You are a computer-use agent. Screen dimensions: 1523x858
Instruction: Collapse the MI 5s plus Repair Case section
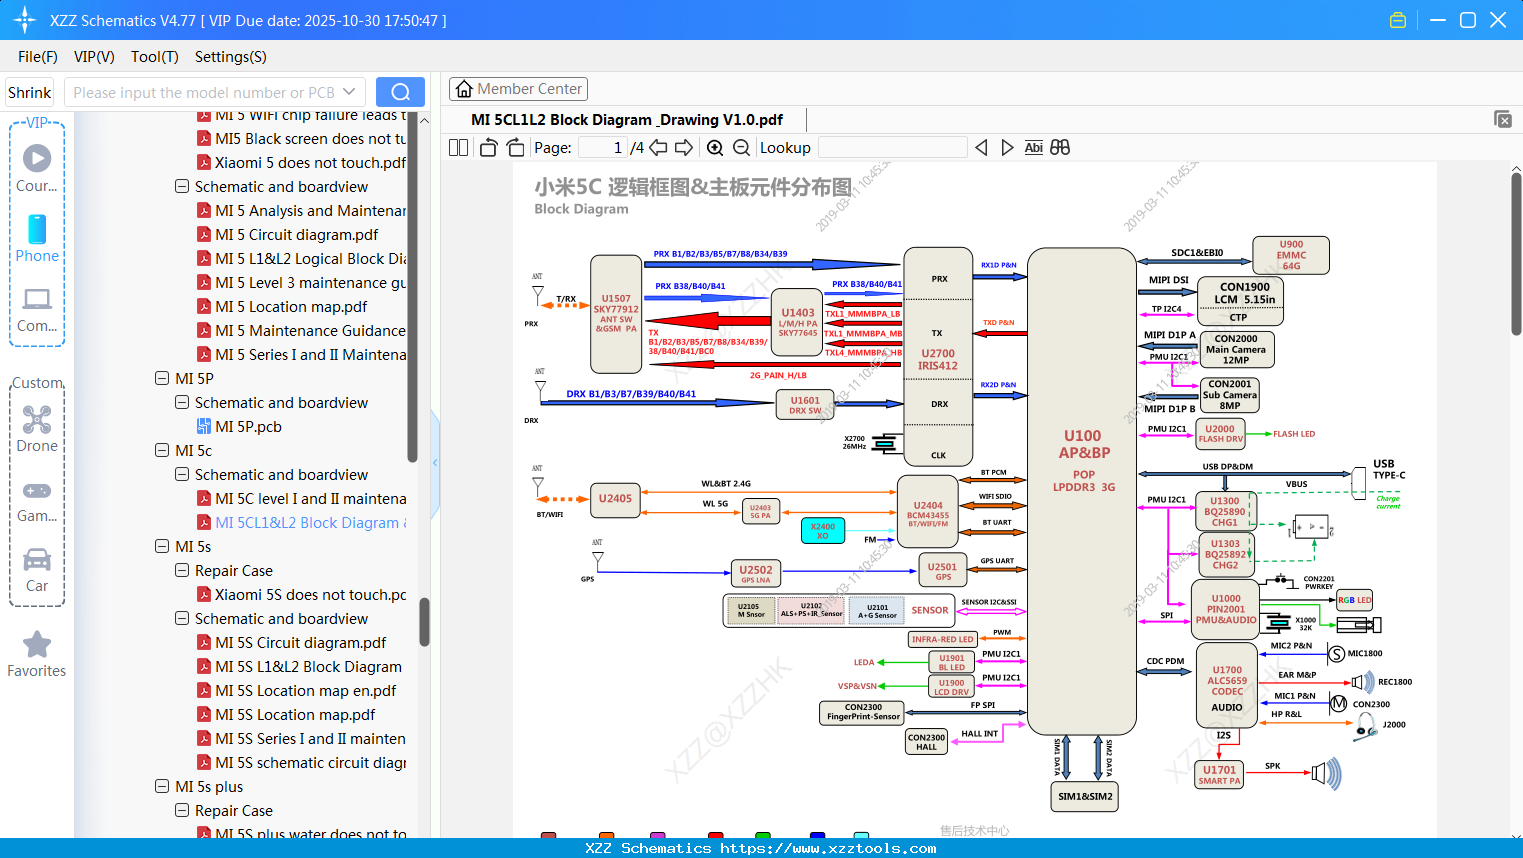(181, 810)
